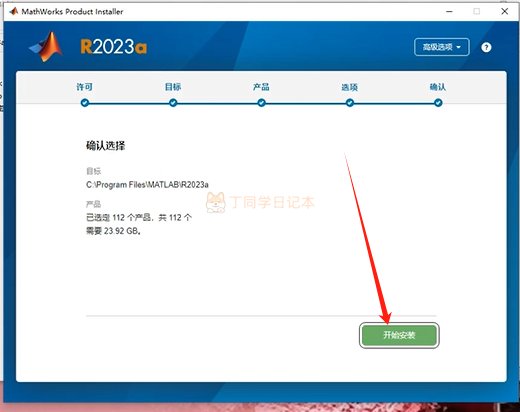Close the MathWorks Product Installer window
The width and height of the screenshot is (520, 412).
[x=505, y=11]
